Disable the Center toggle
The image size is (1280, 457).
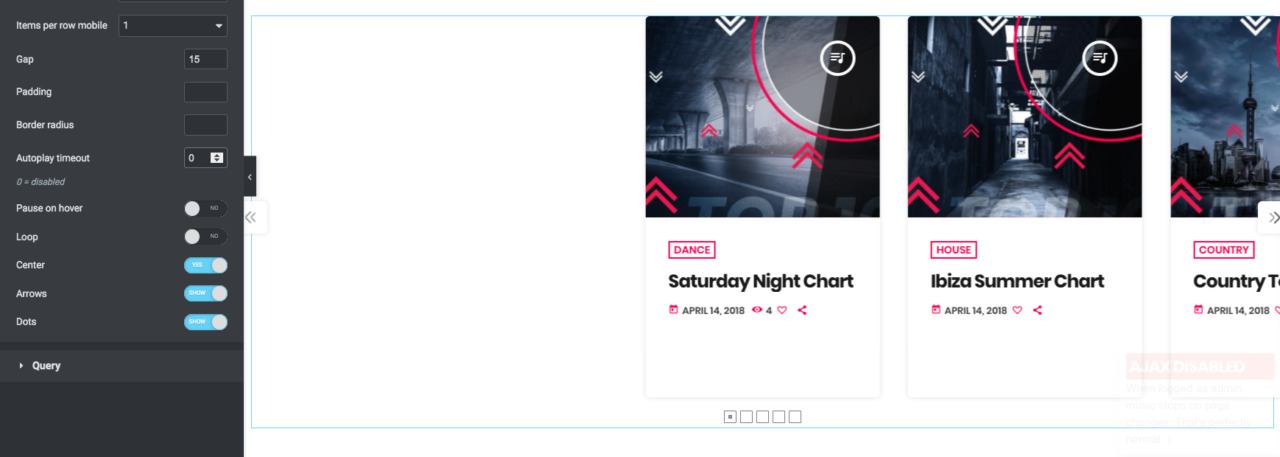pyautogui.click(x=205, y=265)
